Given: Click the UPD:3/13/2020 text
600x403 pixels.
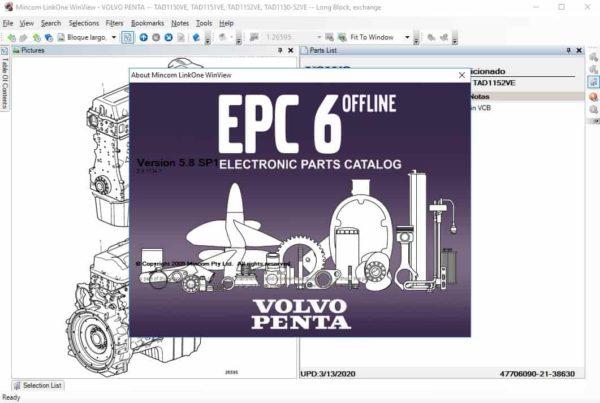Looking at the screenshot, I should (x=328, y=374).
